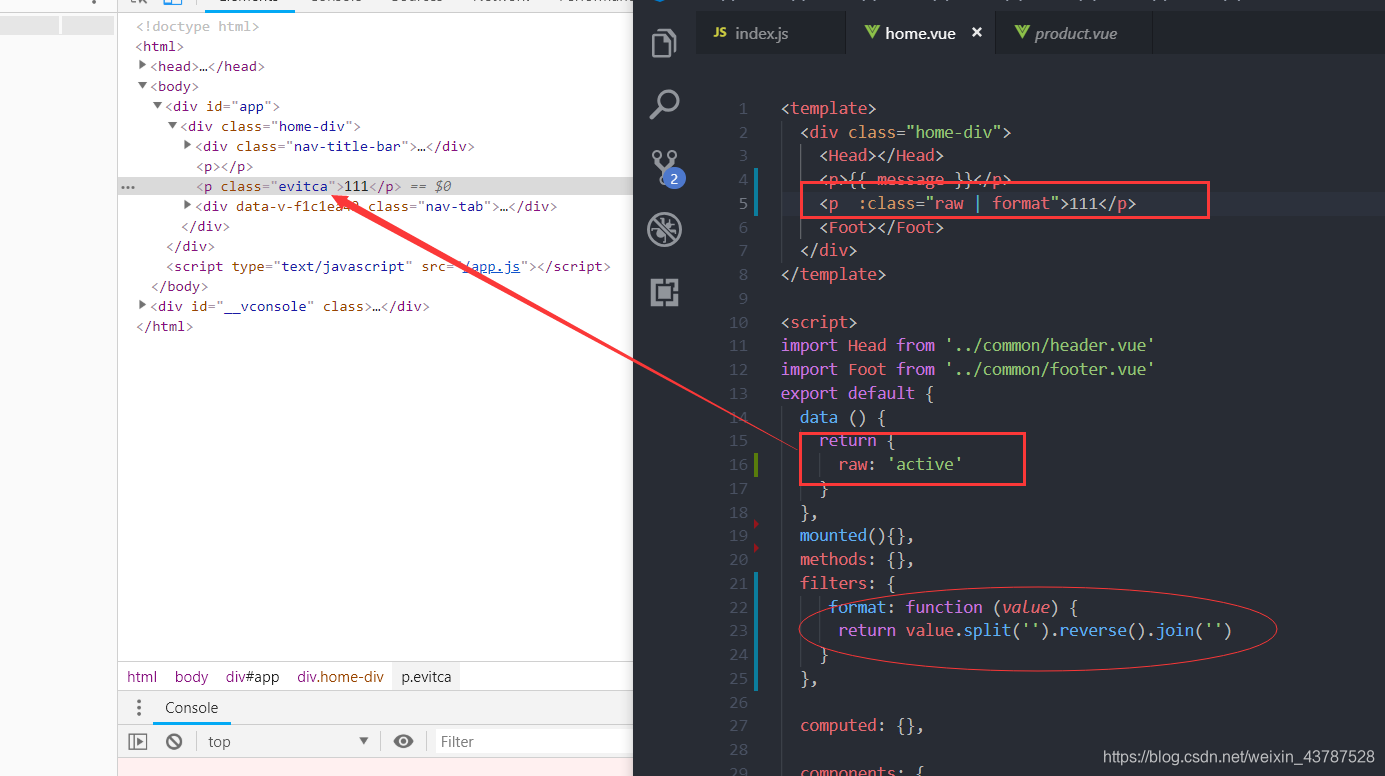Show the console sidebar in DevTools
Image resolution: width=1385 pixels, height=776 pixels.
pyautogui.click(x=138, y=742)
